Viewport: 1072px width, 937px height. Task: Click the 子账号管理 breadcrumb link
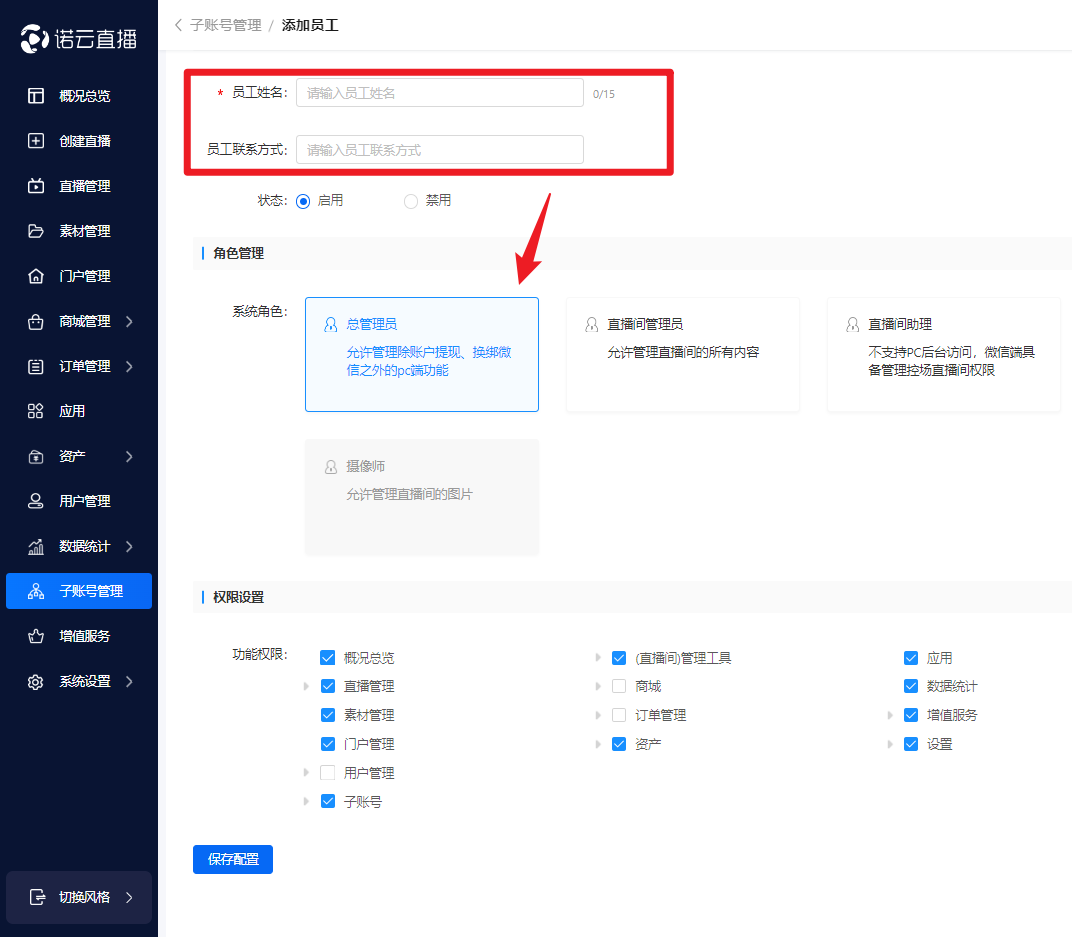point(225,25)
